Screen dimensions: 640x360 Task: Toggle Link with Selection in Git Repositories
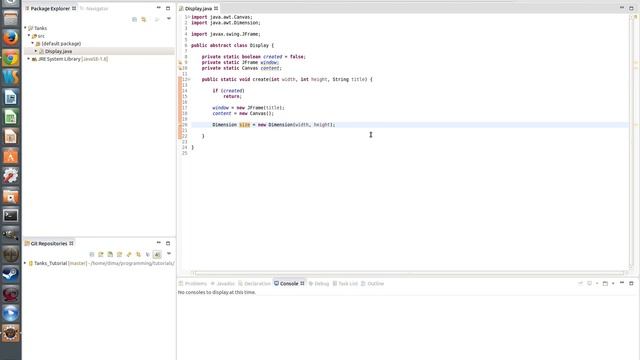(138, 254)
